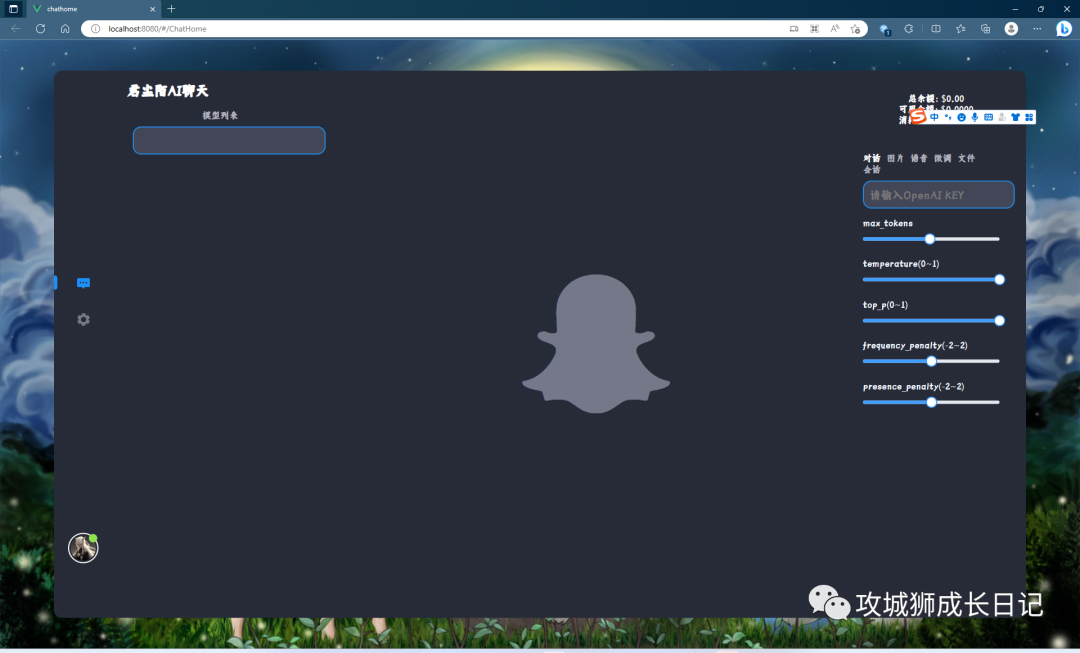Toggle Sogou punctuation mode icon

tap(948, 117)
